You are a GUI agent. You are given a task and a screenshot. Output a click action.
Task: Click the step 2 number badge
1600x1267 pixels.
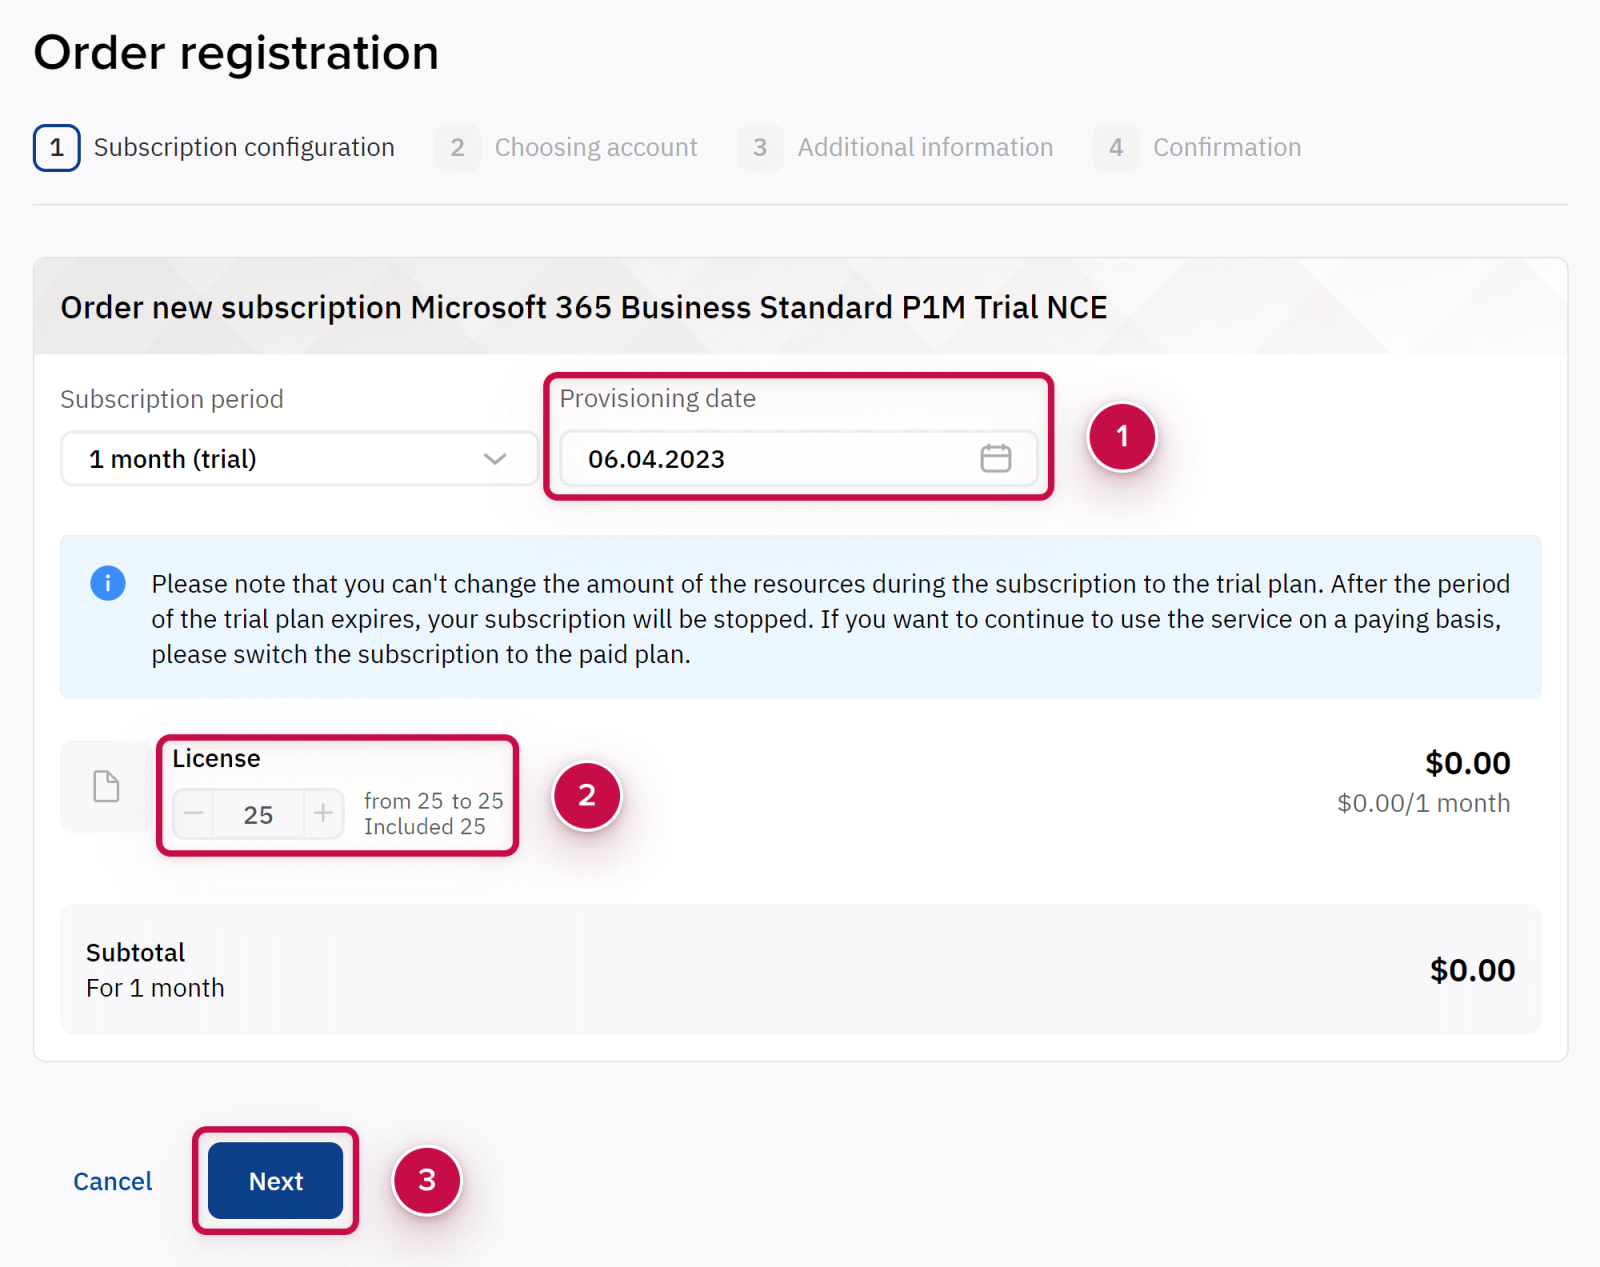click(457, 148)
